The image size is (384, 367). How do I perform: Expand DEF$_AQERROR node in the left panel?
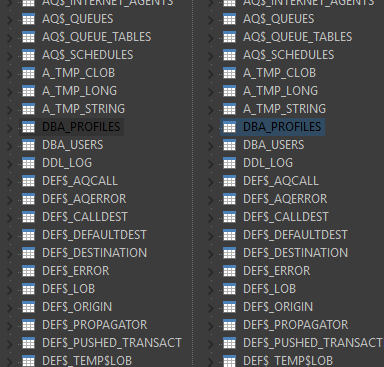(10, 200)
